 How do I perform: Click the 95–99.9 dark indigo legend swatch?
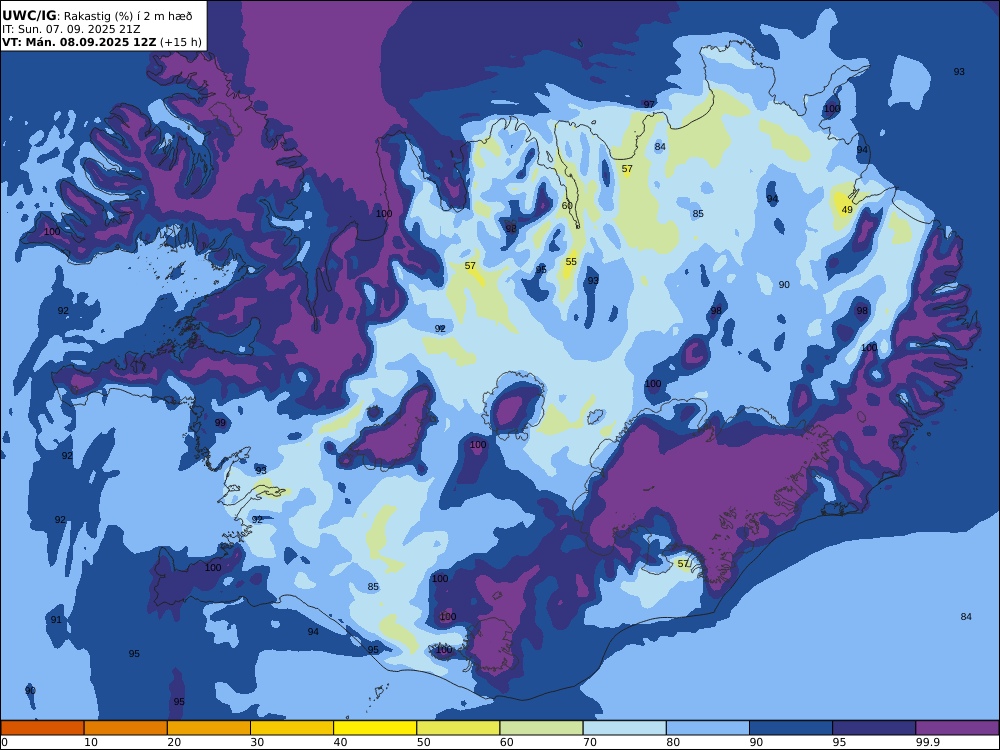pyautogui.click(x=874, y=728)
